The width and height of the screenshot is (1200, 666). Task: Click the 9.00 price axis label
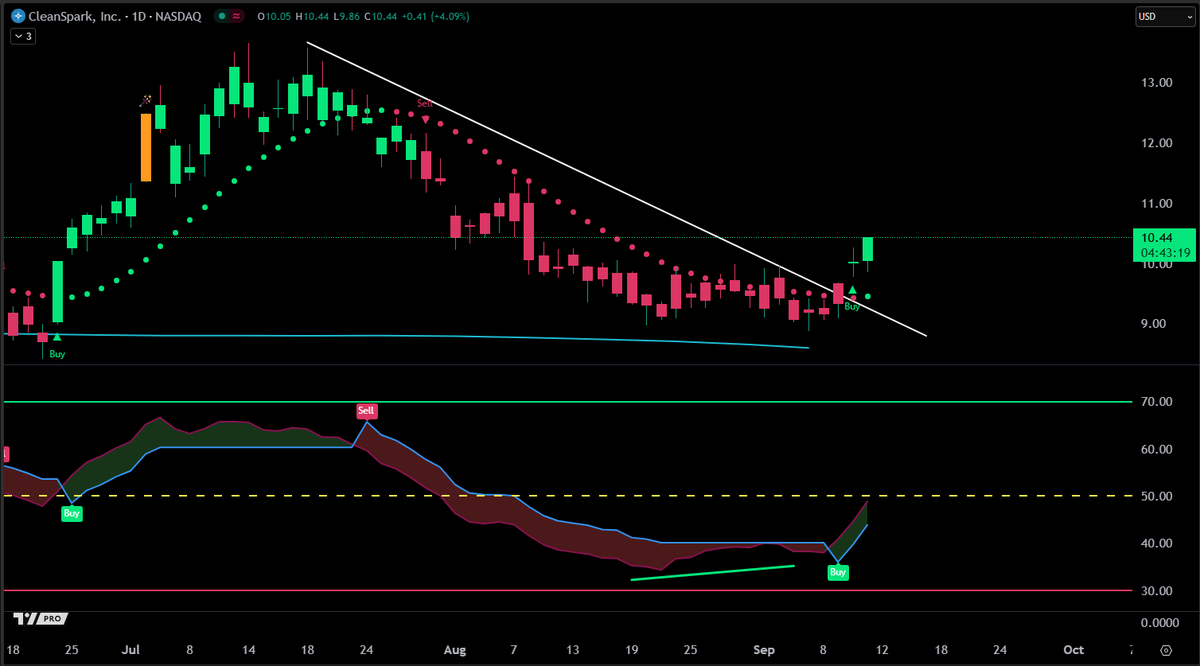1153,324
